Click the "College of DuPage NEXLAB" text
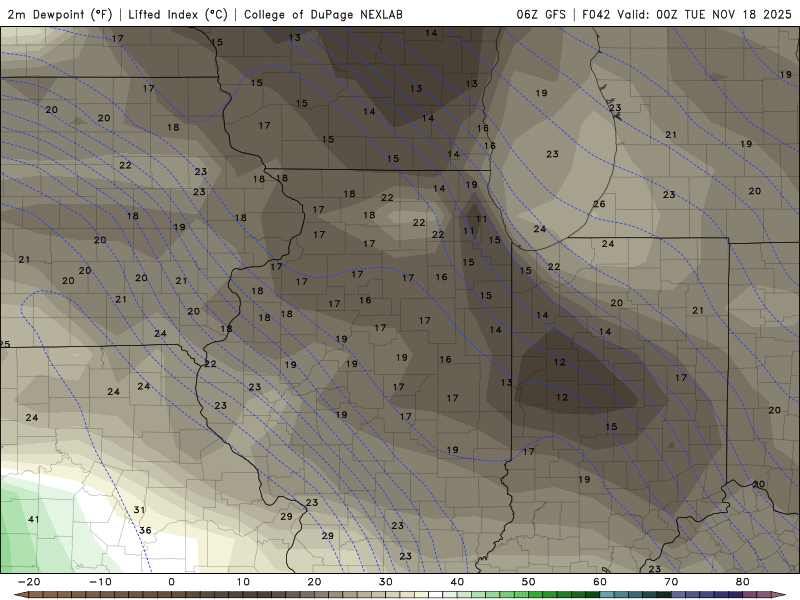The height and width of the screenshot is (600, 800). (x=323, y=14)
